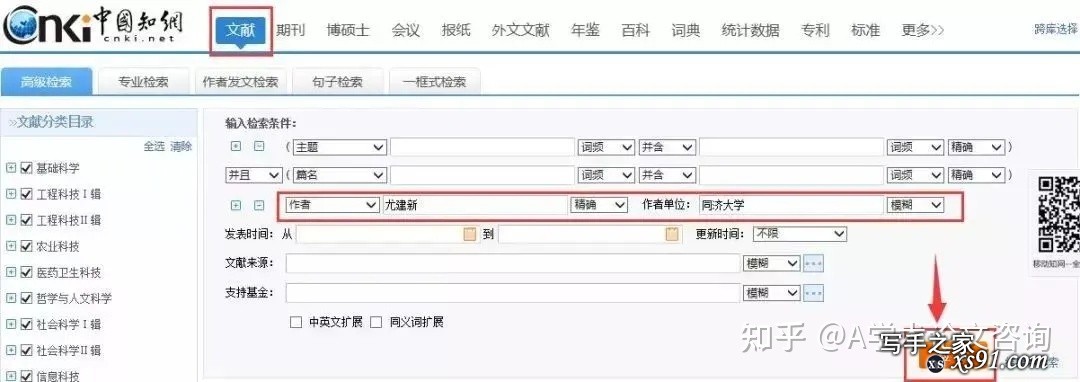Click the 移动知网 QR code

point(1059,215)
